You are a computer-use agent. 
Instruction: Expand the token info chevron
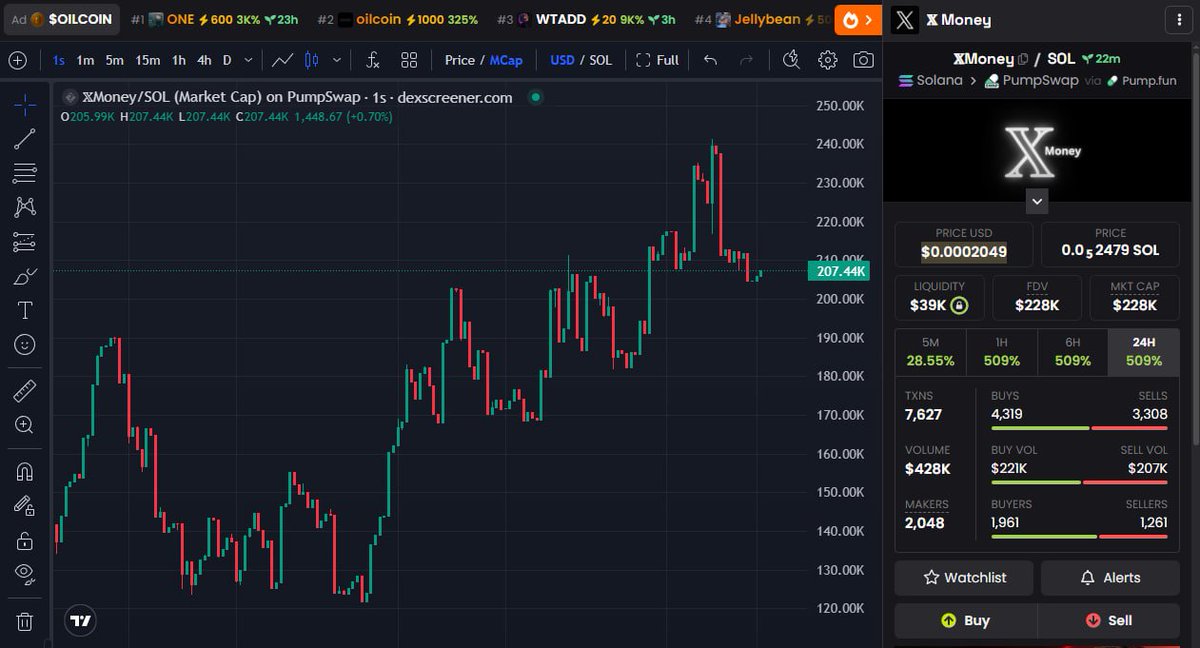click(x=1038, y=202)
